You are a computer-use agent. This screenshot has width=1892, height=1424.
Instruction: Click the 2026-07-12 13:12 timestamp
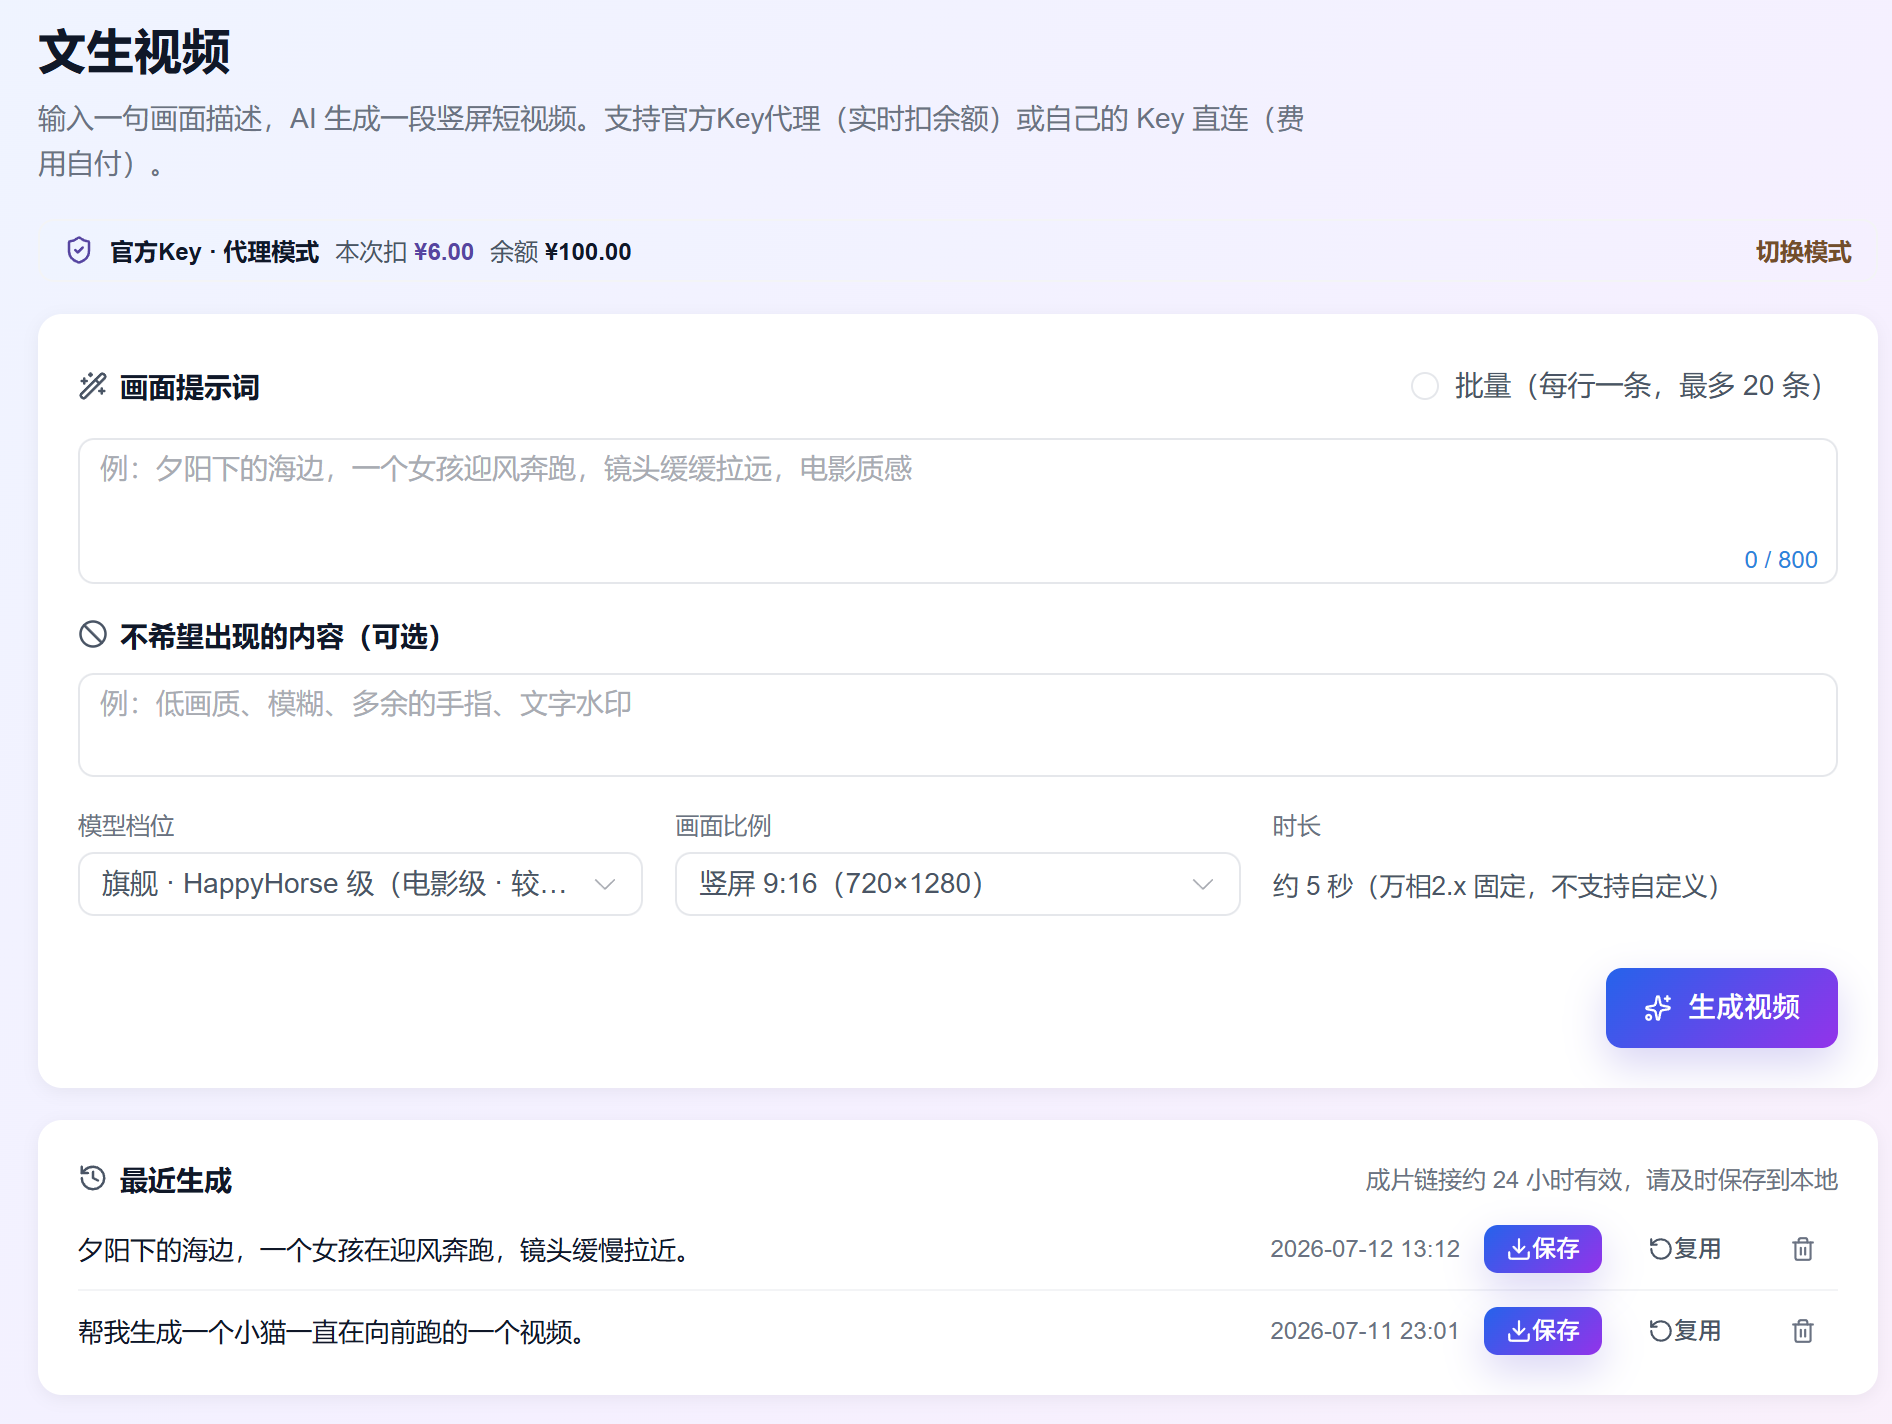tap(1365, 1249)
